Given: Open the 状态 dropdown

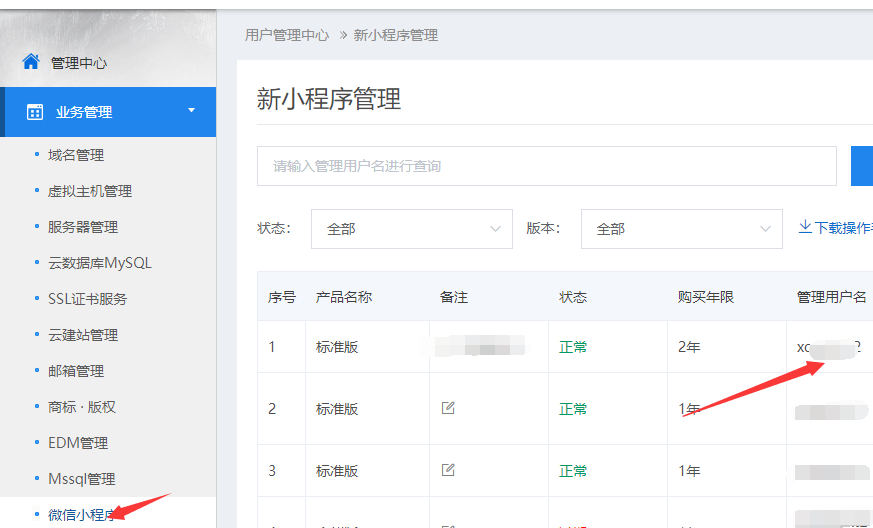Looking at the screenshot, I should click(411, 229).
